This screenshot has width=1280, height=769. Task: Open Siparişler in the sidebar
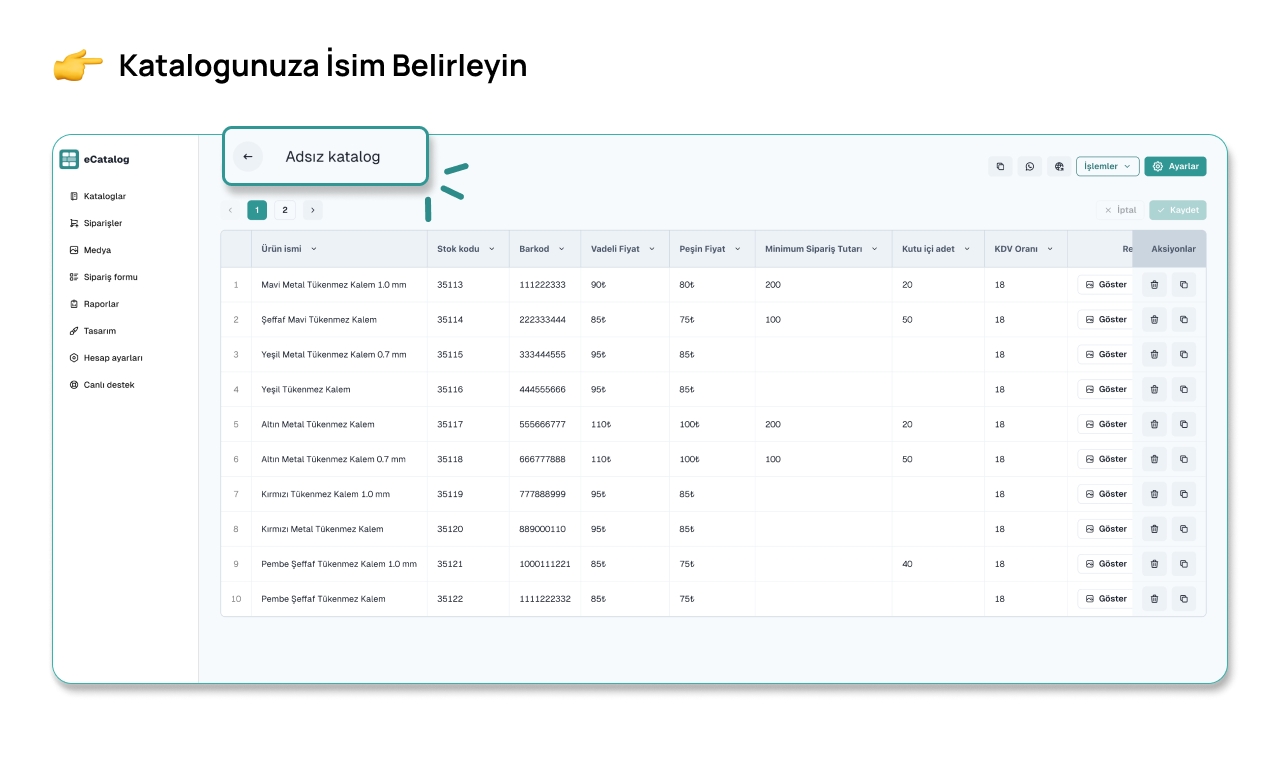pyautogui.click(x=102, y=223)
